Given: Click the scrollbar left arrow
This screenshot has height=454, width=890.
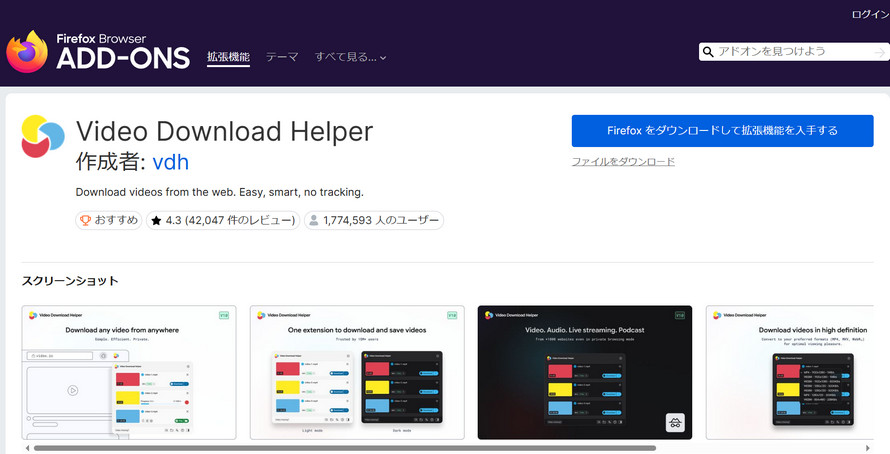Looking at the screenshot, I should [27, 448].
